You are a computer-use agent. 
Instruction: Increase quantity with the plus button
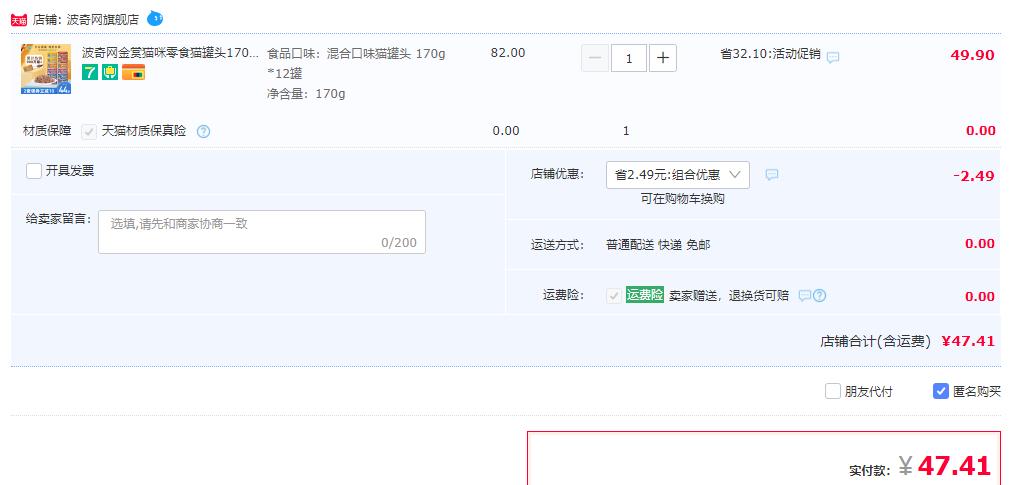(x=663, y=58)
